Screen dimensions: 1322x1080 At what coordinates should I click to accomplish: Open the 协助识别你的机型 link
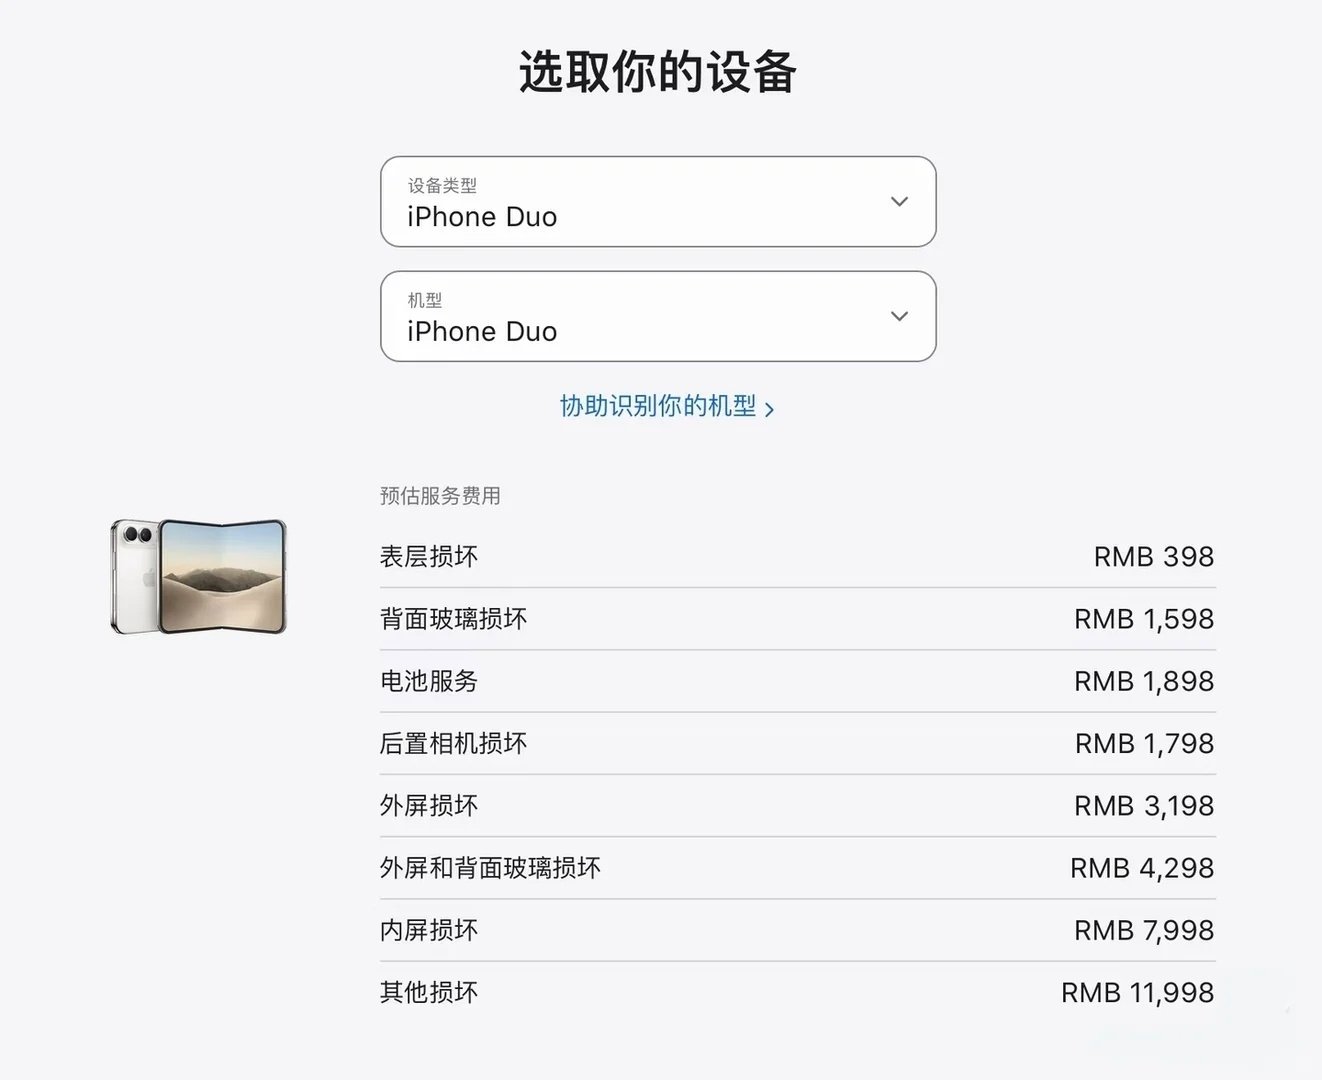click(667, 406)
